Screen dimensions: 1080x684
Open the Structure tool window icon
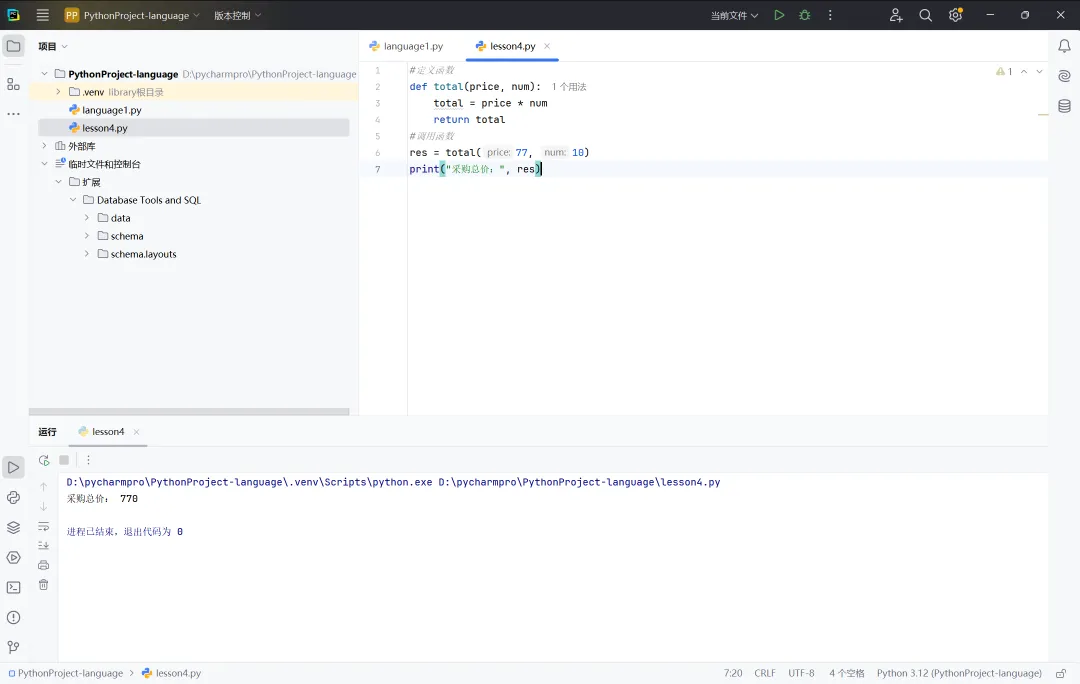pos(14,84)
